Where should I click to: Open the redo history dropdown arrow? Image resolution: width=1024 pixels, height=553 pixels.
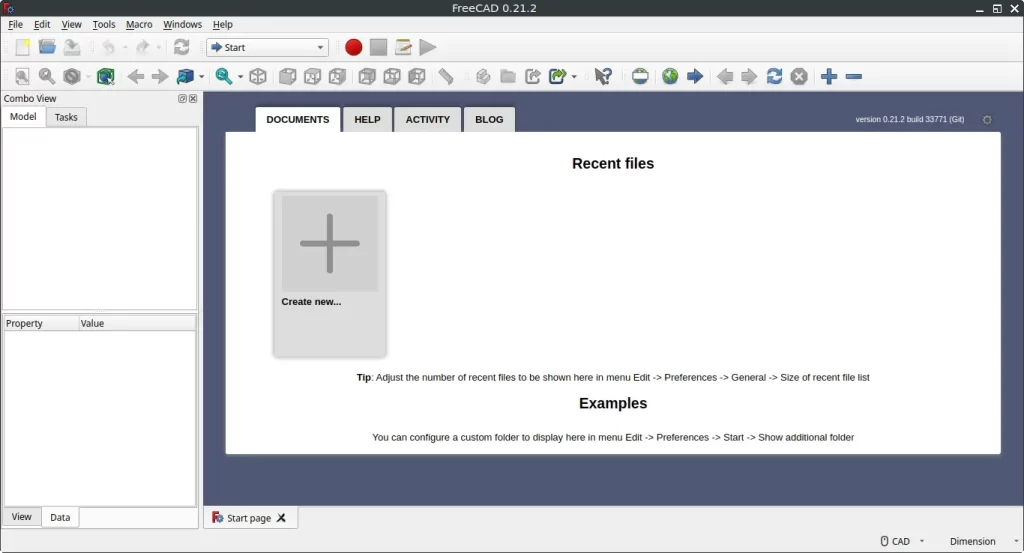[159, 47]
